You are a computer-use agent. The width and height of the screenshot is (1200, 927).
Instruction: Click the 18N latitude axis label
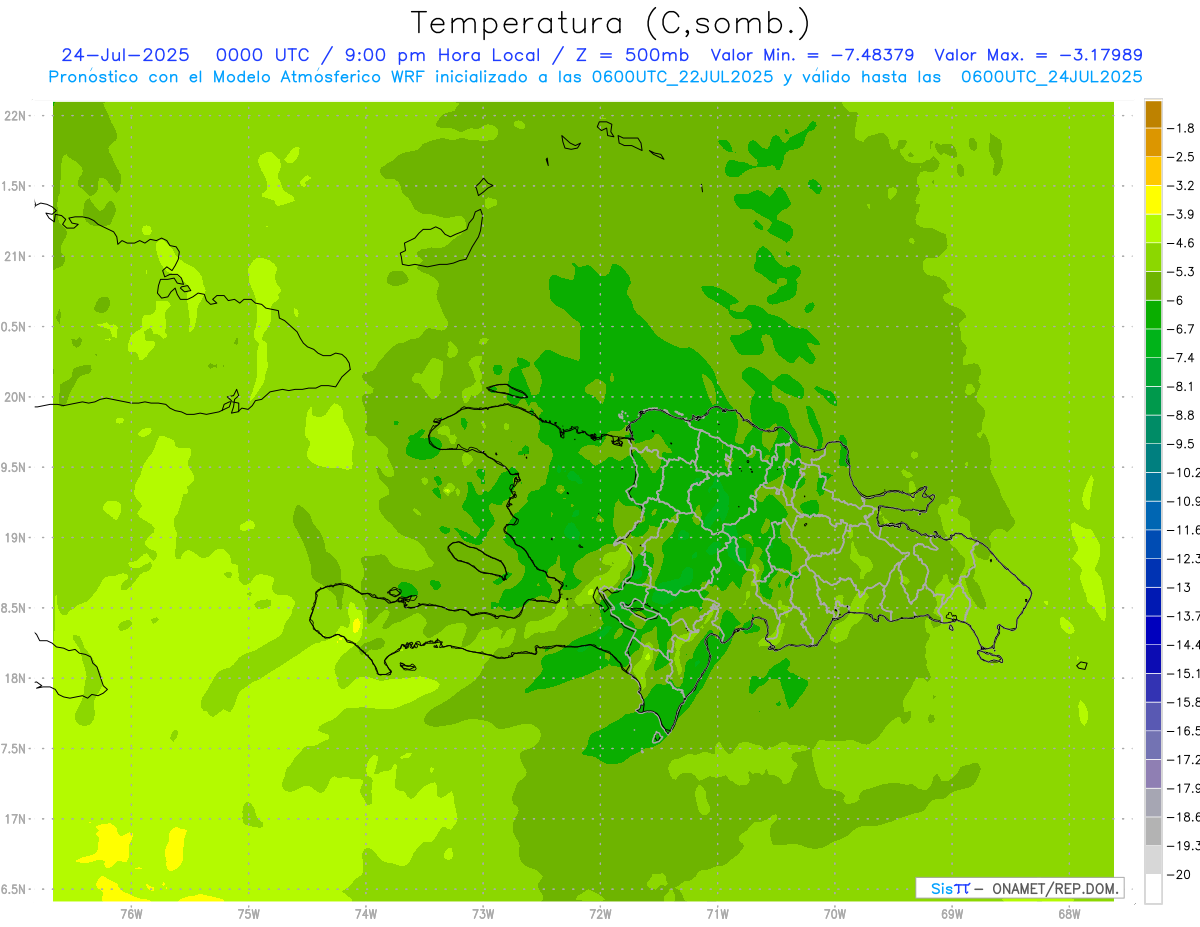click(x=16, y=679)
